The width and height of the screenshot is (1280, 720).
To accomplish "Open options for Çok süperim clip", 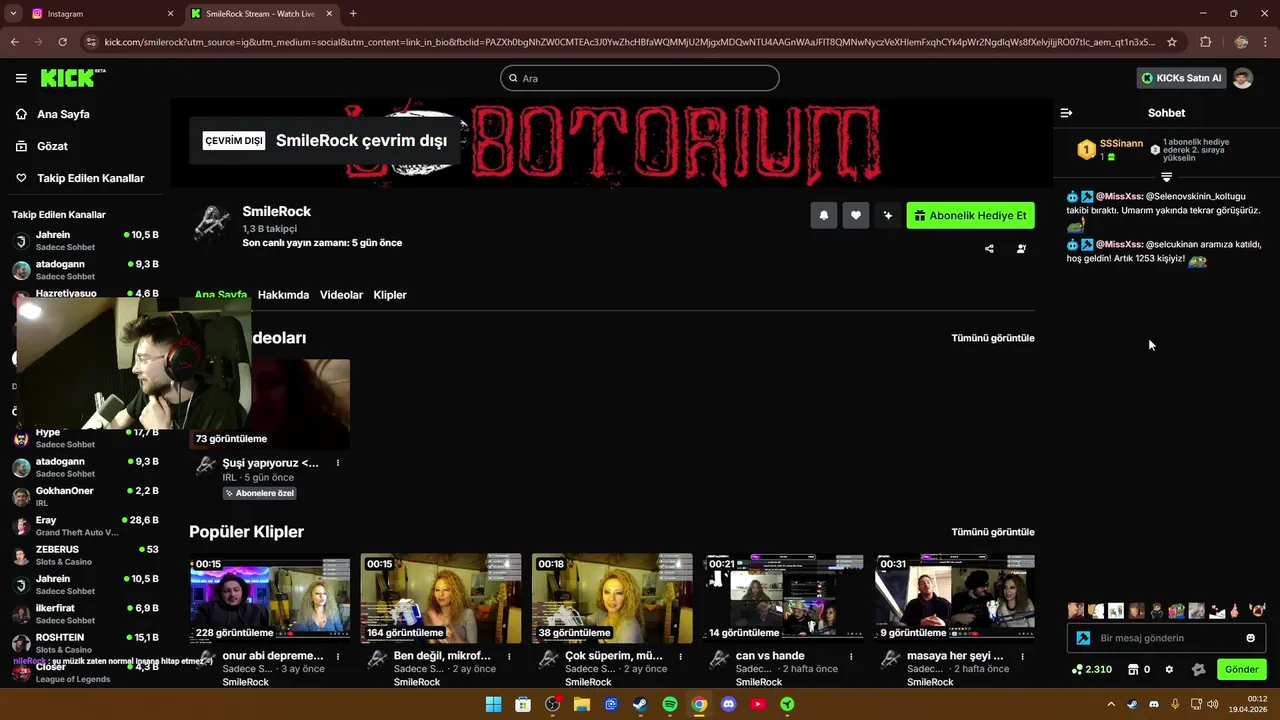I will [680, 656].
